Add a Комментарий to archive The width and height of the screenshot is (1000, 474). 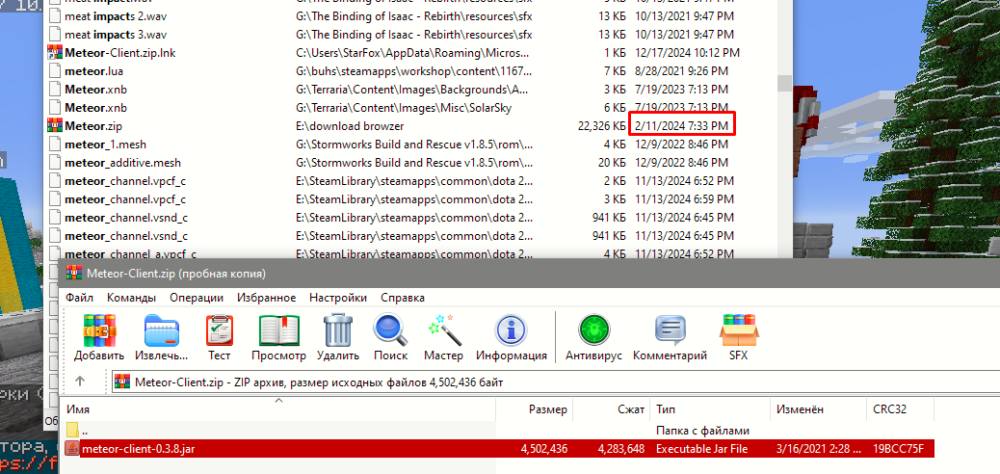[670, 337]
